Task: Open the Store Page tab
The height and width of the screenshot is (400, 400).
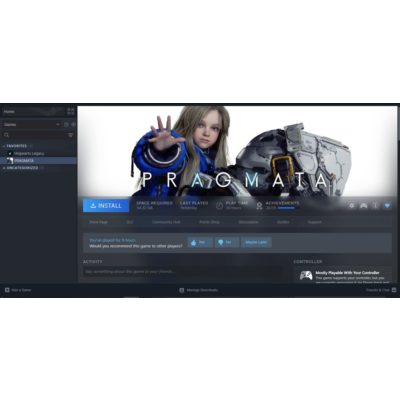Action: click(98, 222)
